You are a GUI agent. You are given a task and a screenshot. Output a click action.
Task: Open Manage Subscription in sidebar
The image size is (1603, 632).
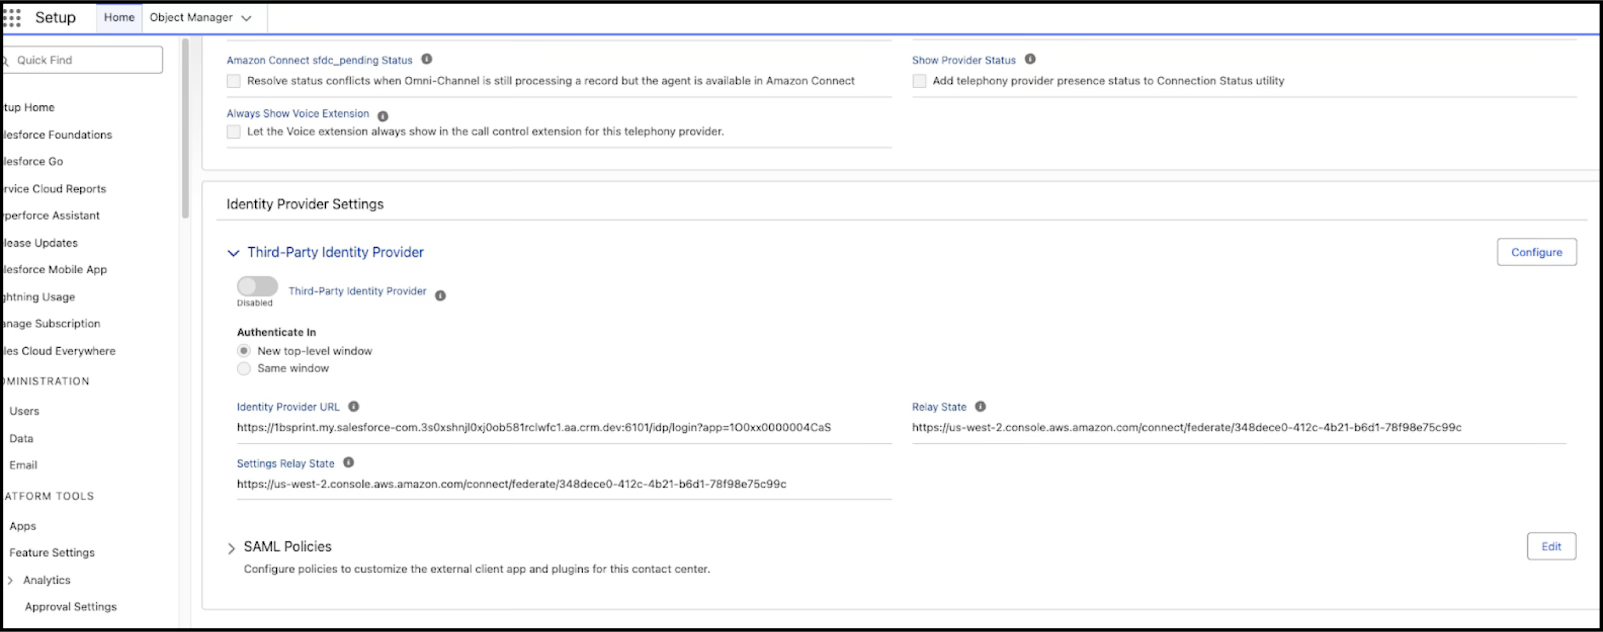point(50,323)
